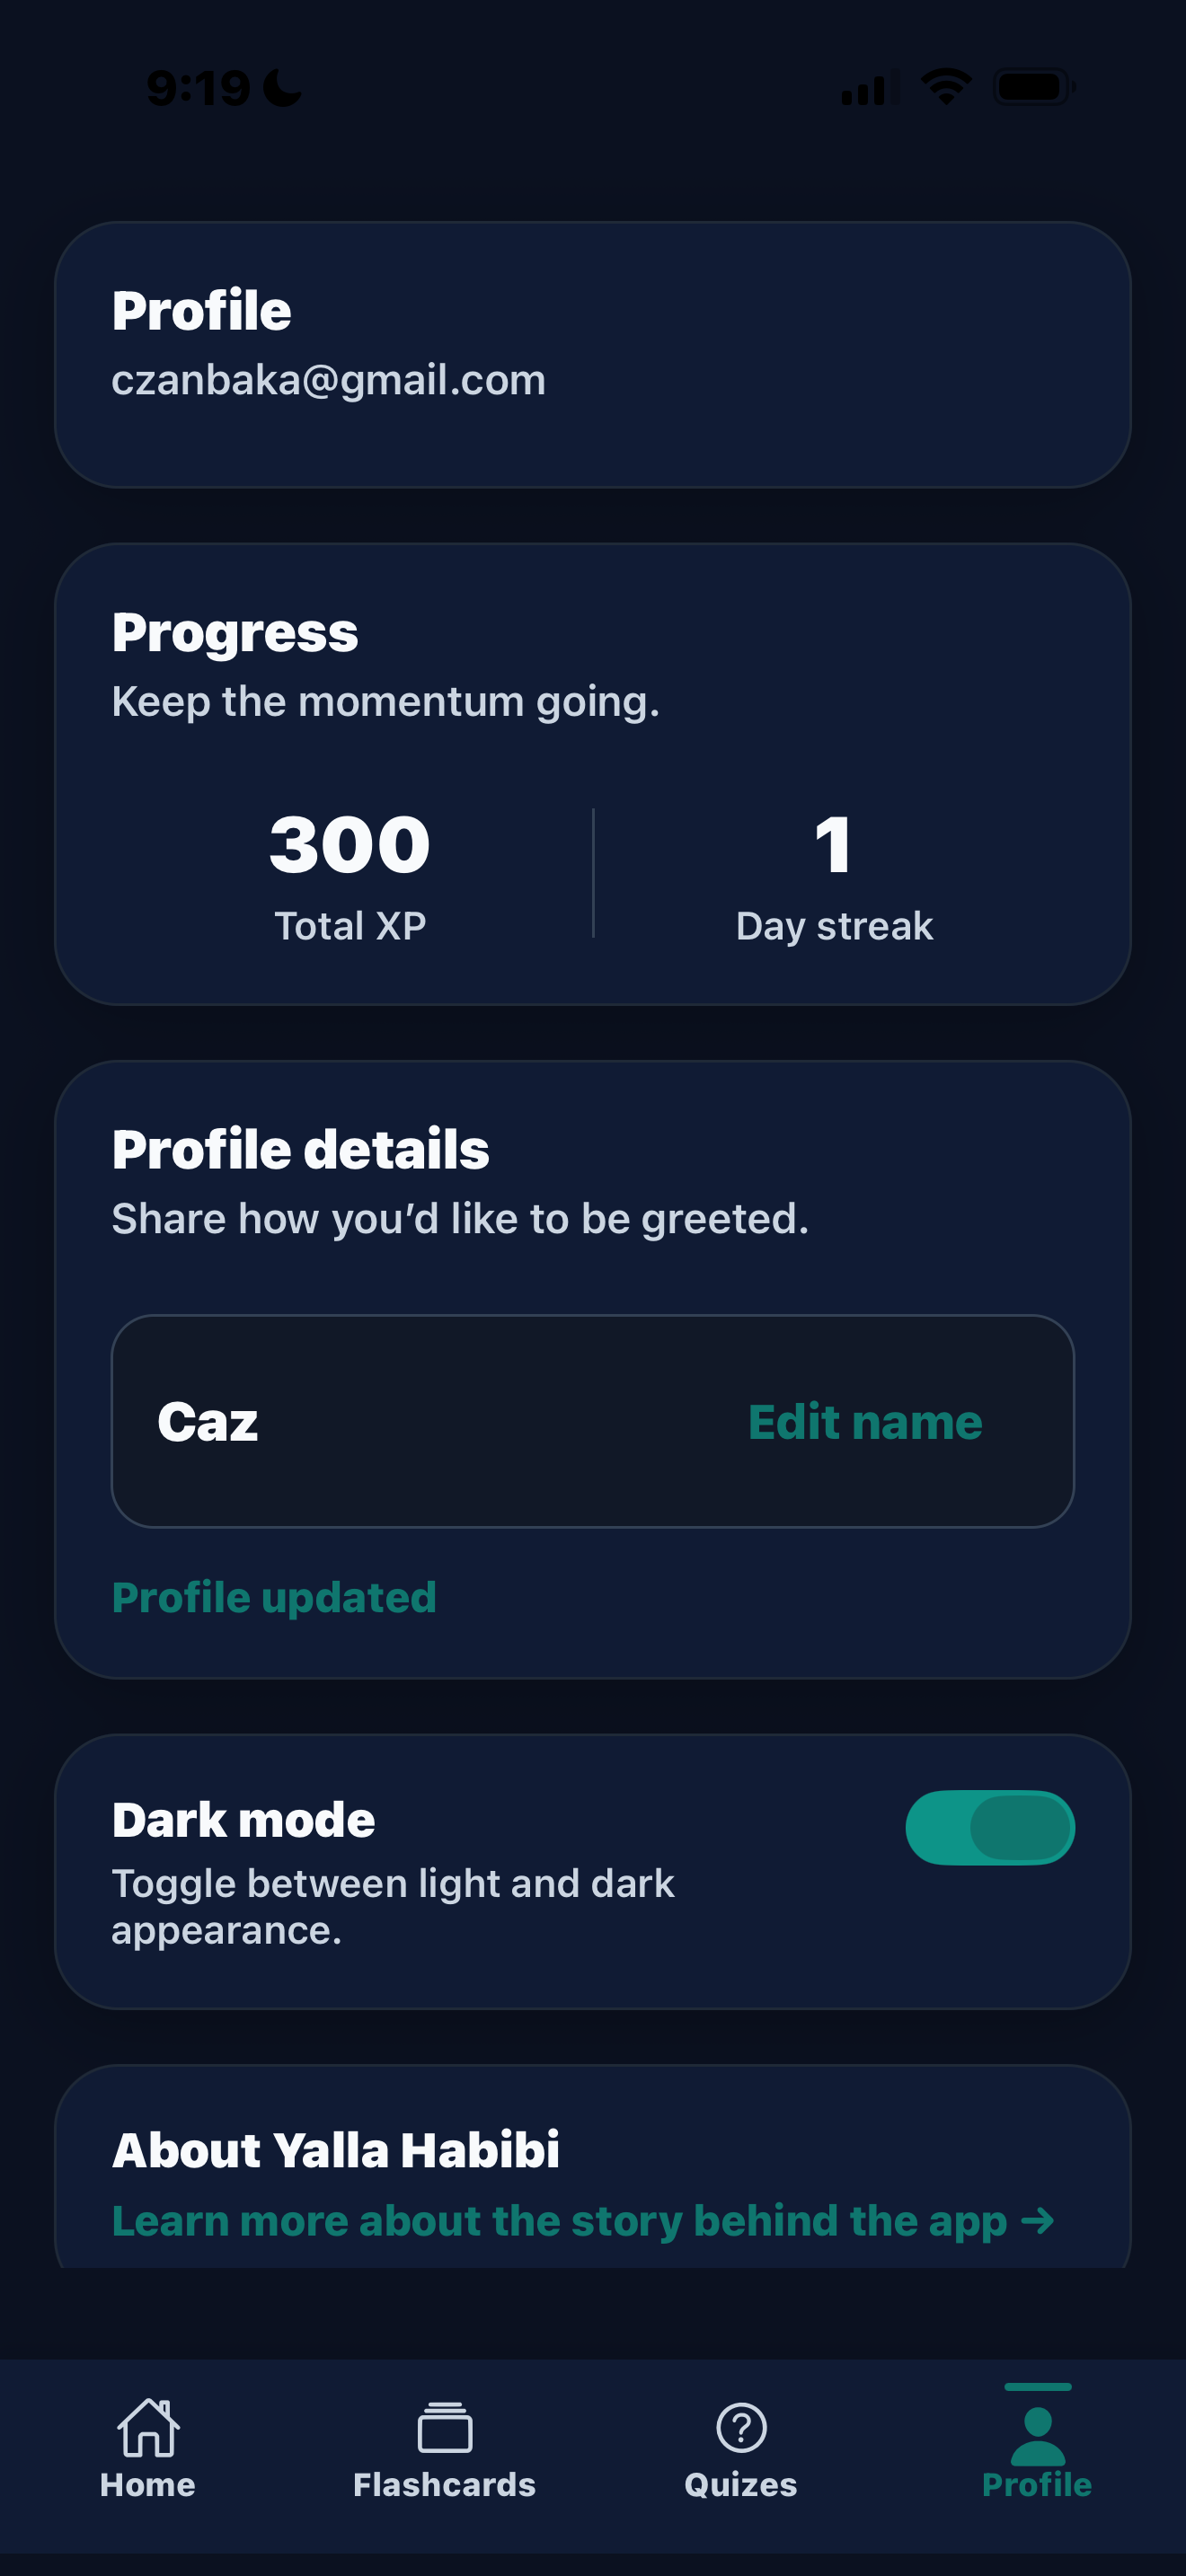
Task: Tap the battery status icon
Action: [x=1034, y=87]
